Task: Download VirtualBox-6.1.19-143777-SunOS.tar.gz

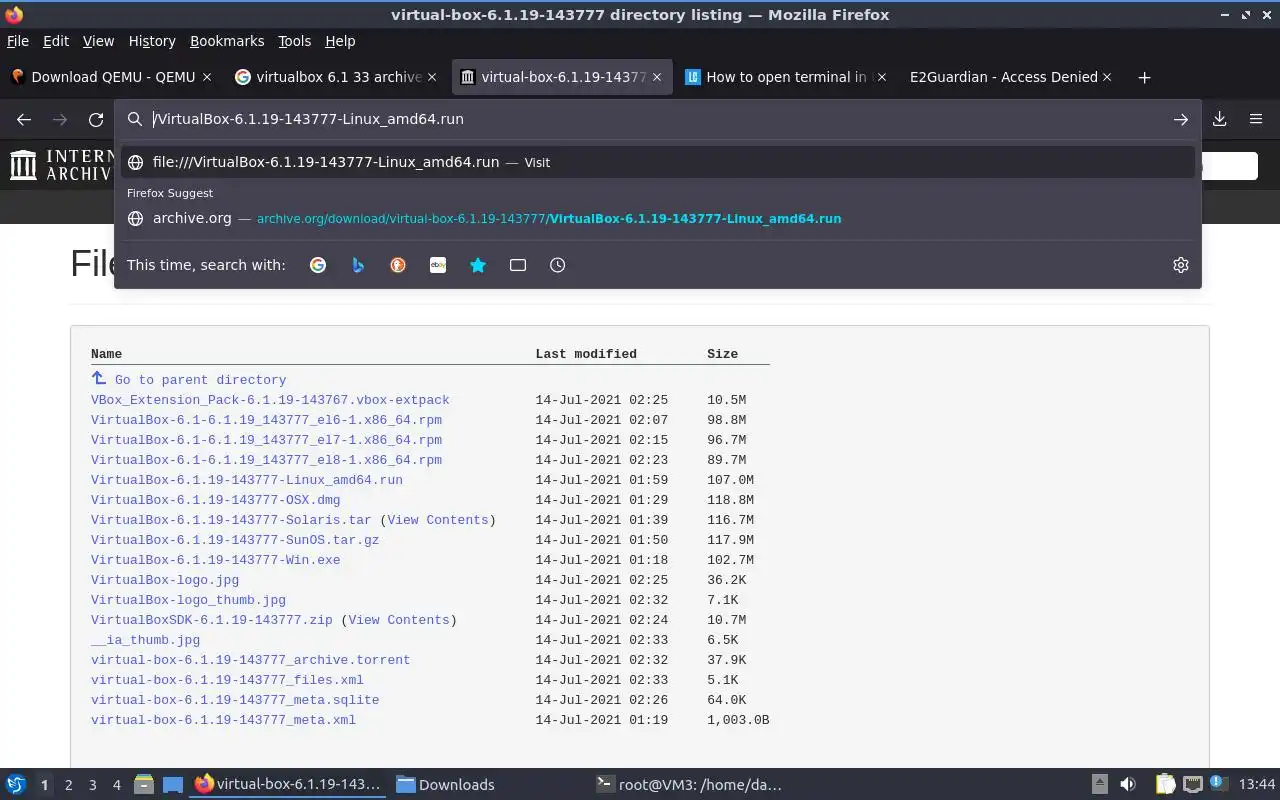Action: tap(235, 540)
